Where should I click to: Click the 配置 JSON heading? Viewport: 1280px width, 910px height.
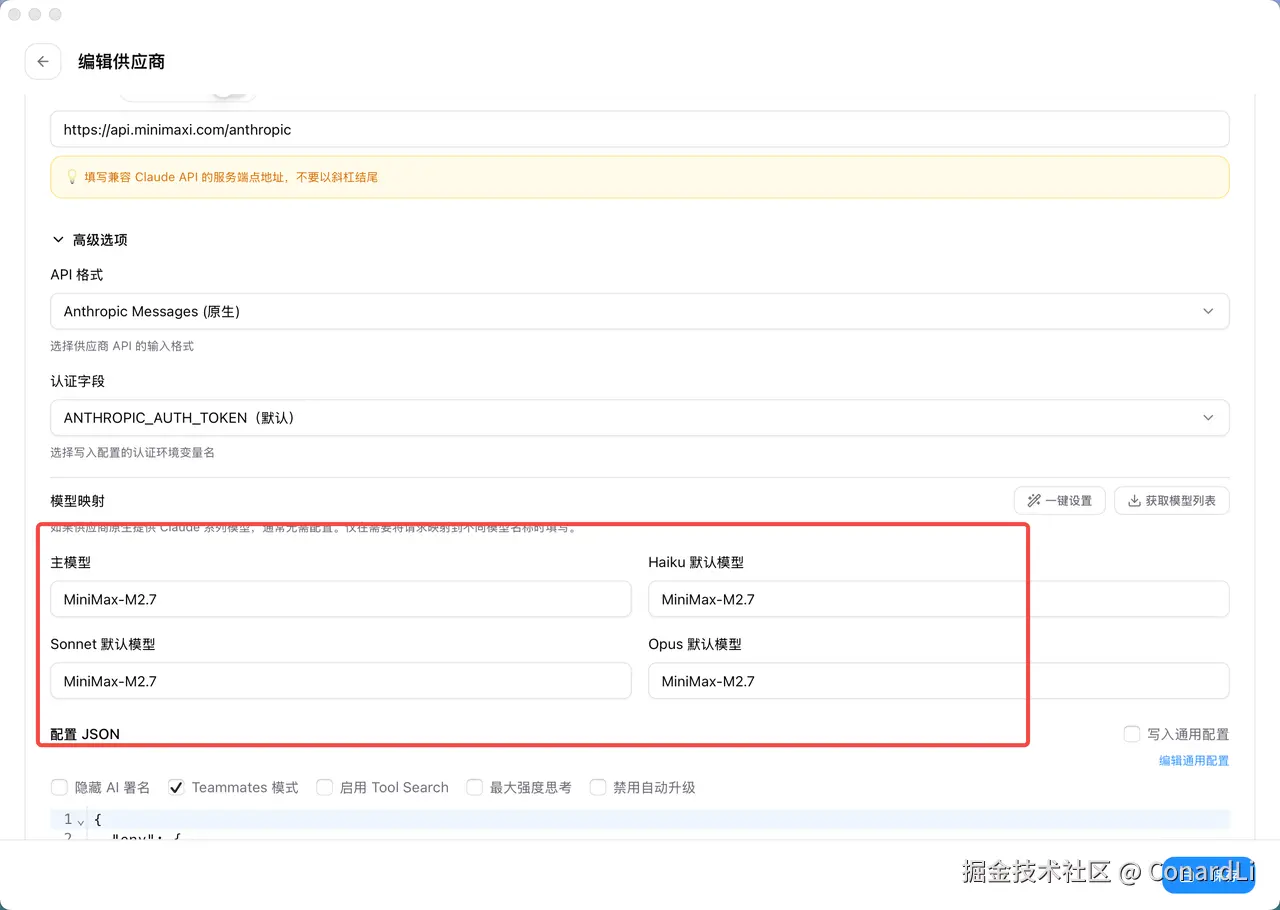click(x=85, y=734)
